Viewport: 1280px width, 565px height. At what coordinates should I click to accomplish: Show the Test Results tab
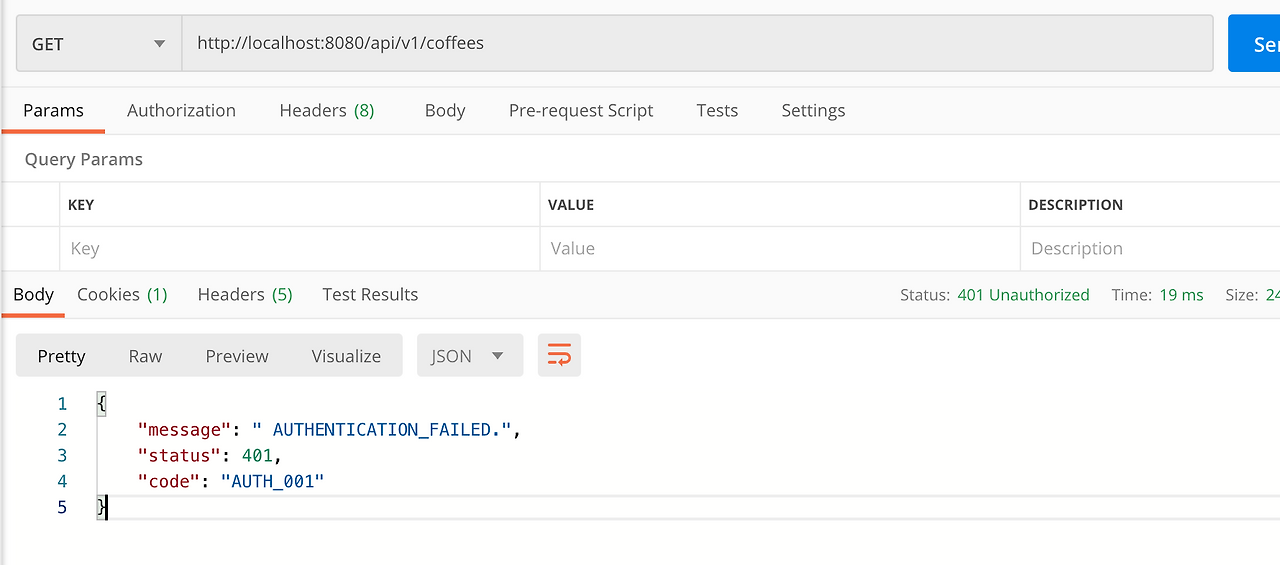[x=370, y=294]
